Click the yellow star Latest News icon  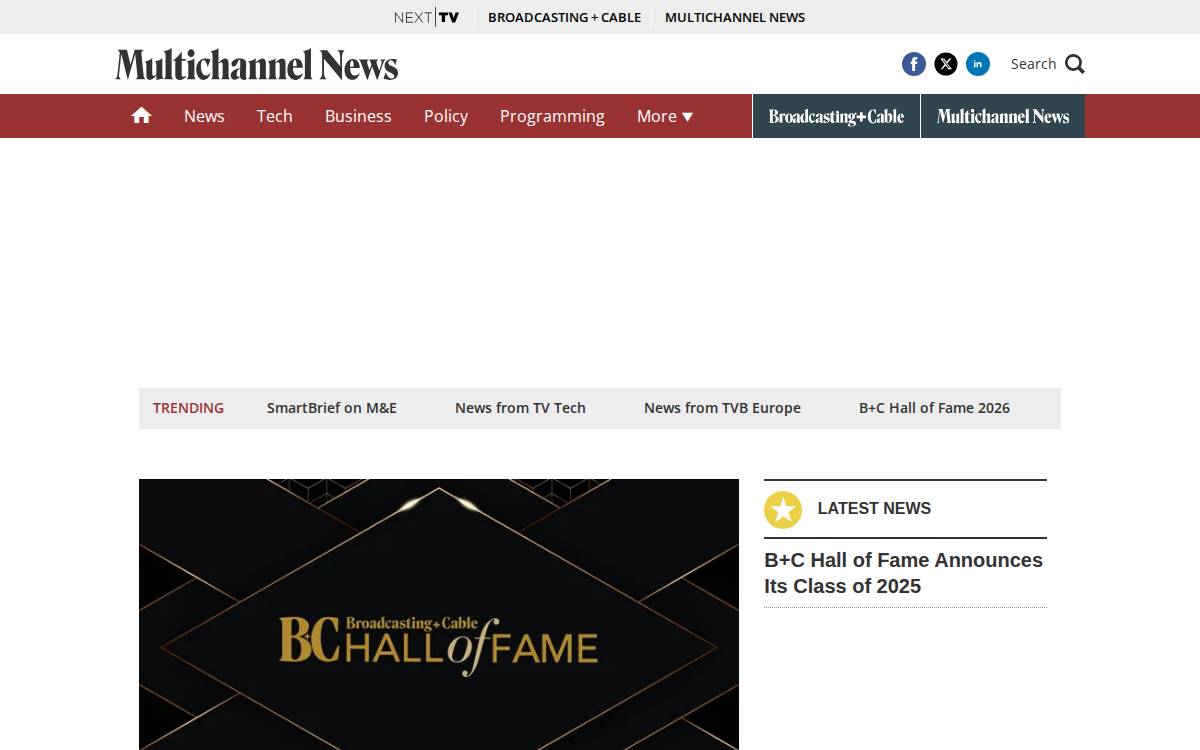(783, 510)
